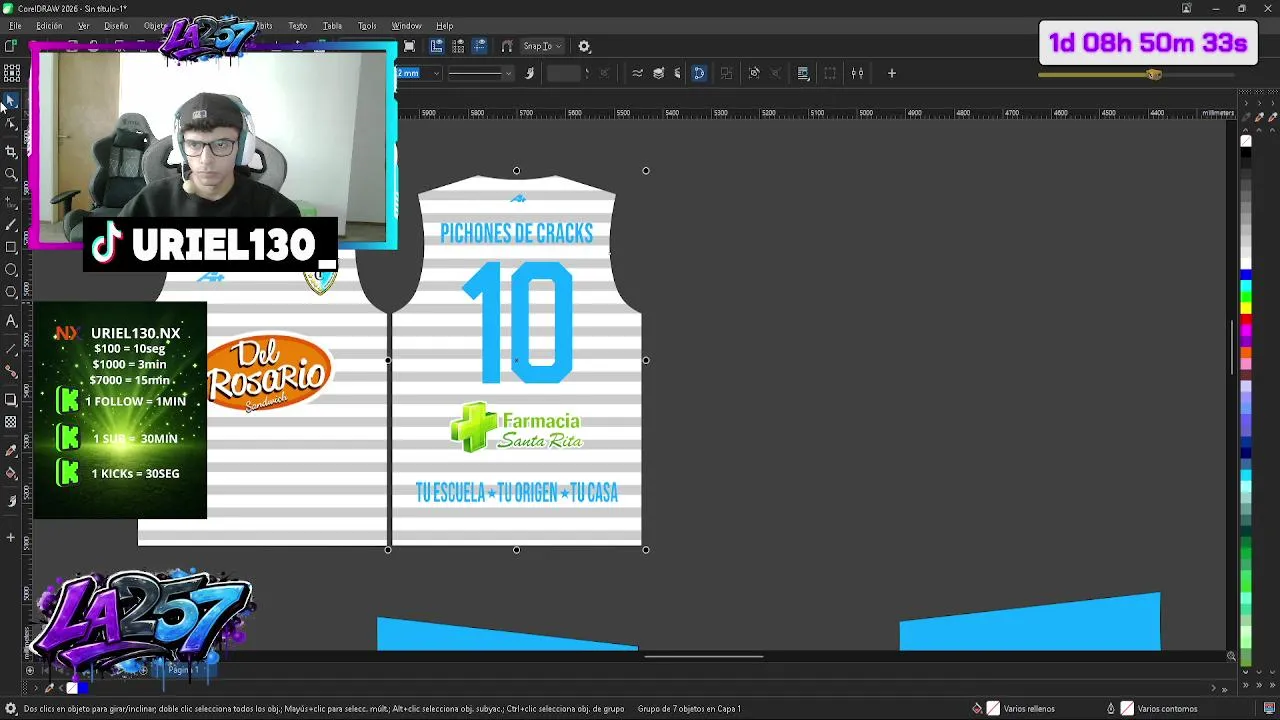
Task: Open the Tools menu
Action: pyautogui.click(x=367, y=26)
